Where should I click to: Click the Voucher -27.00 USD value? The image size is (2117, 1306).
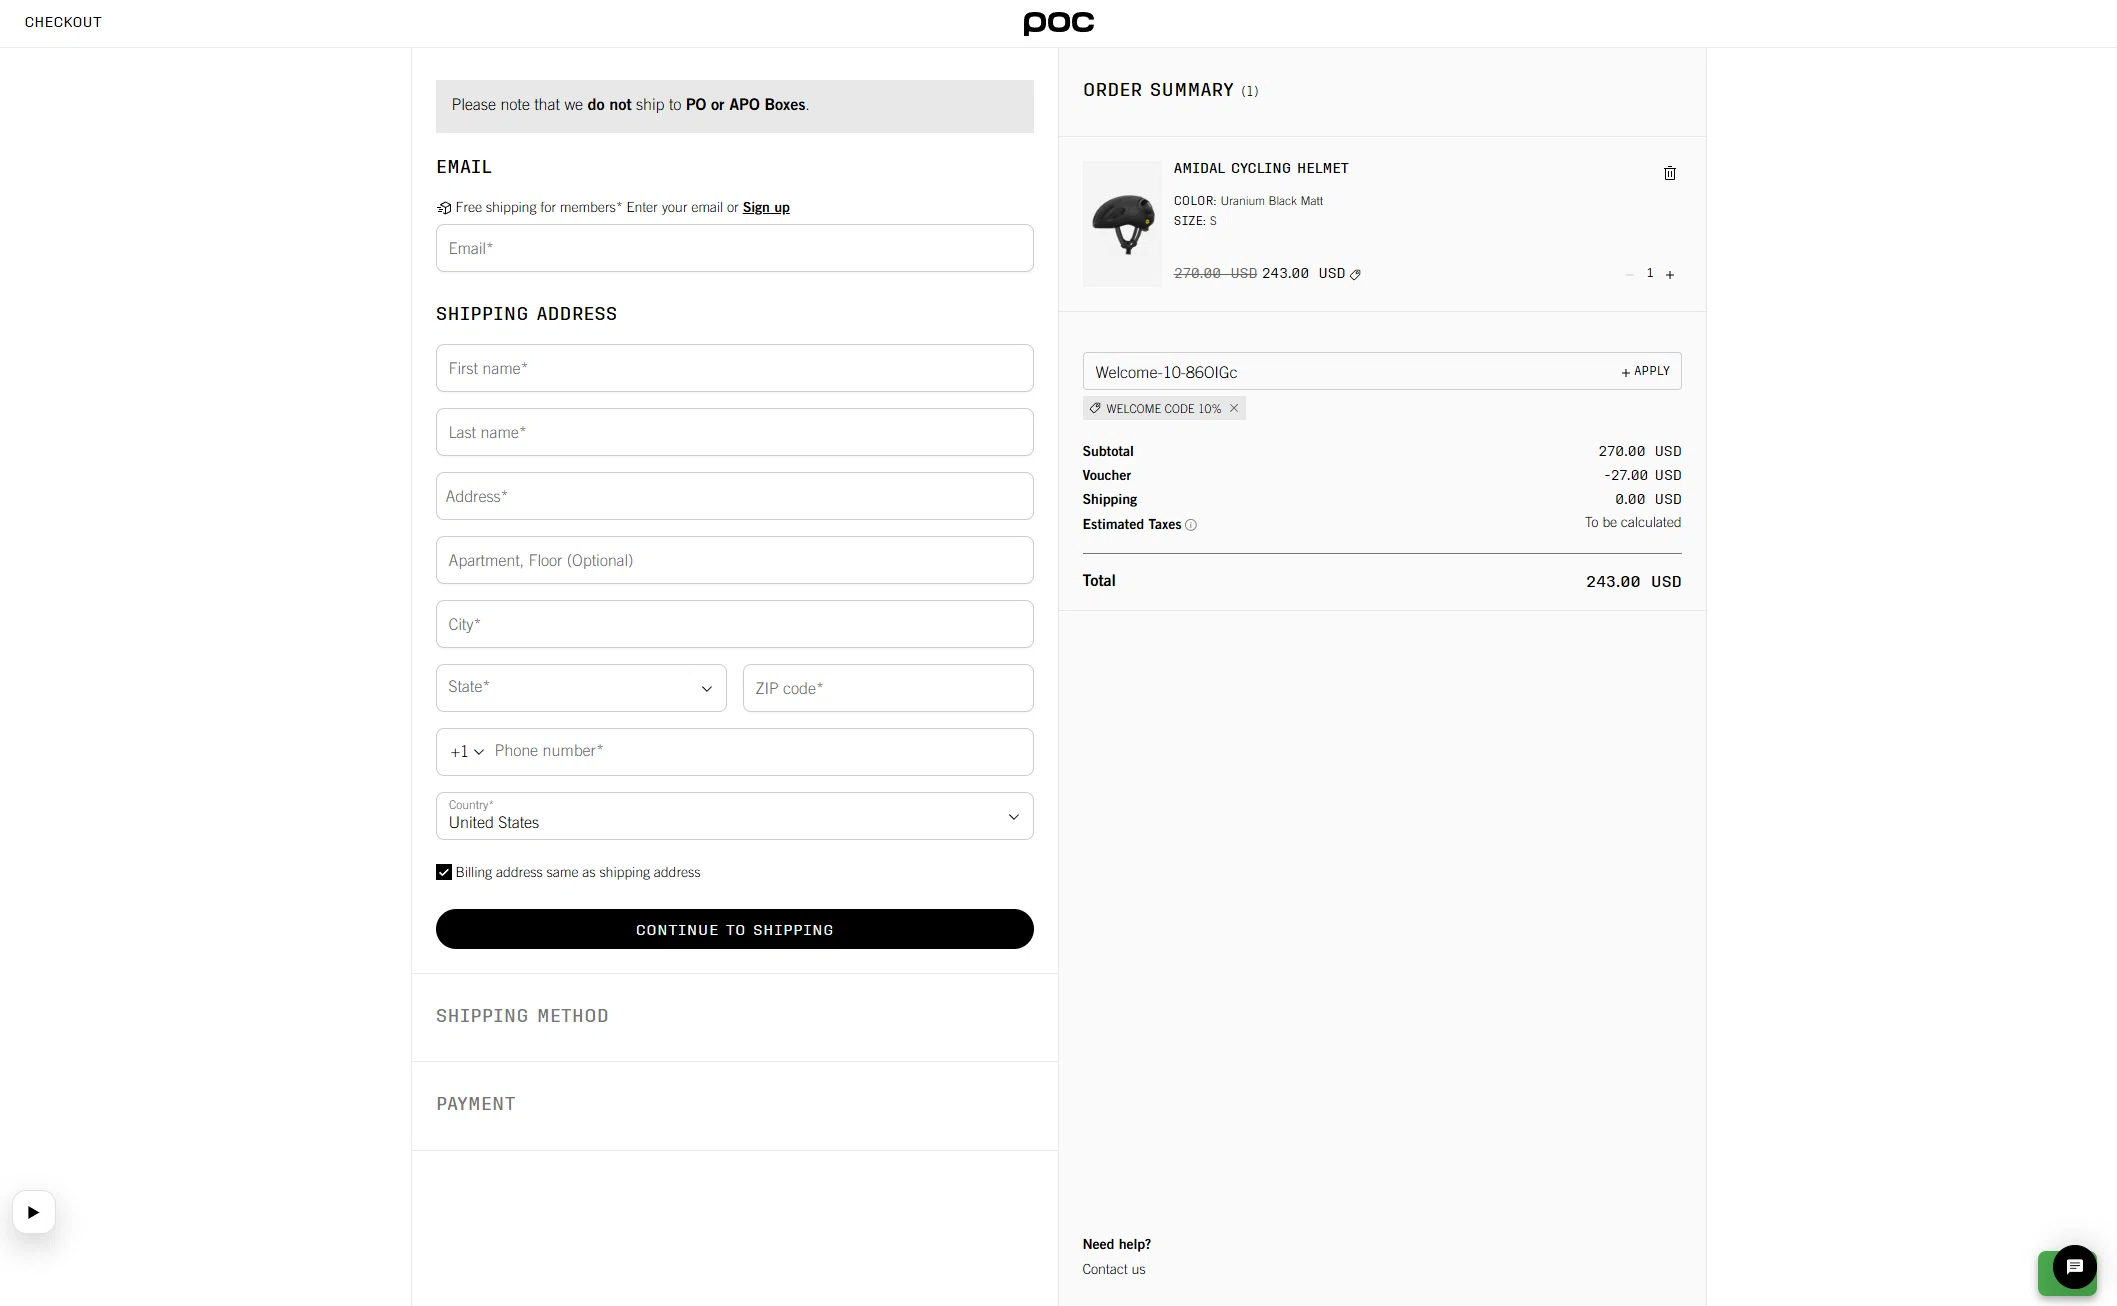pos(1642,476)
